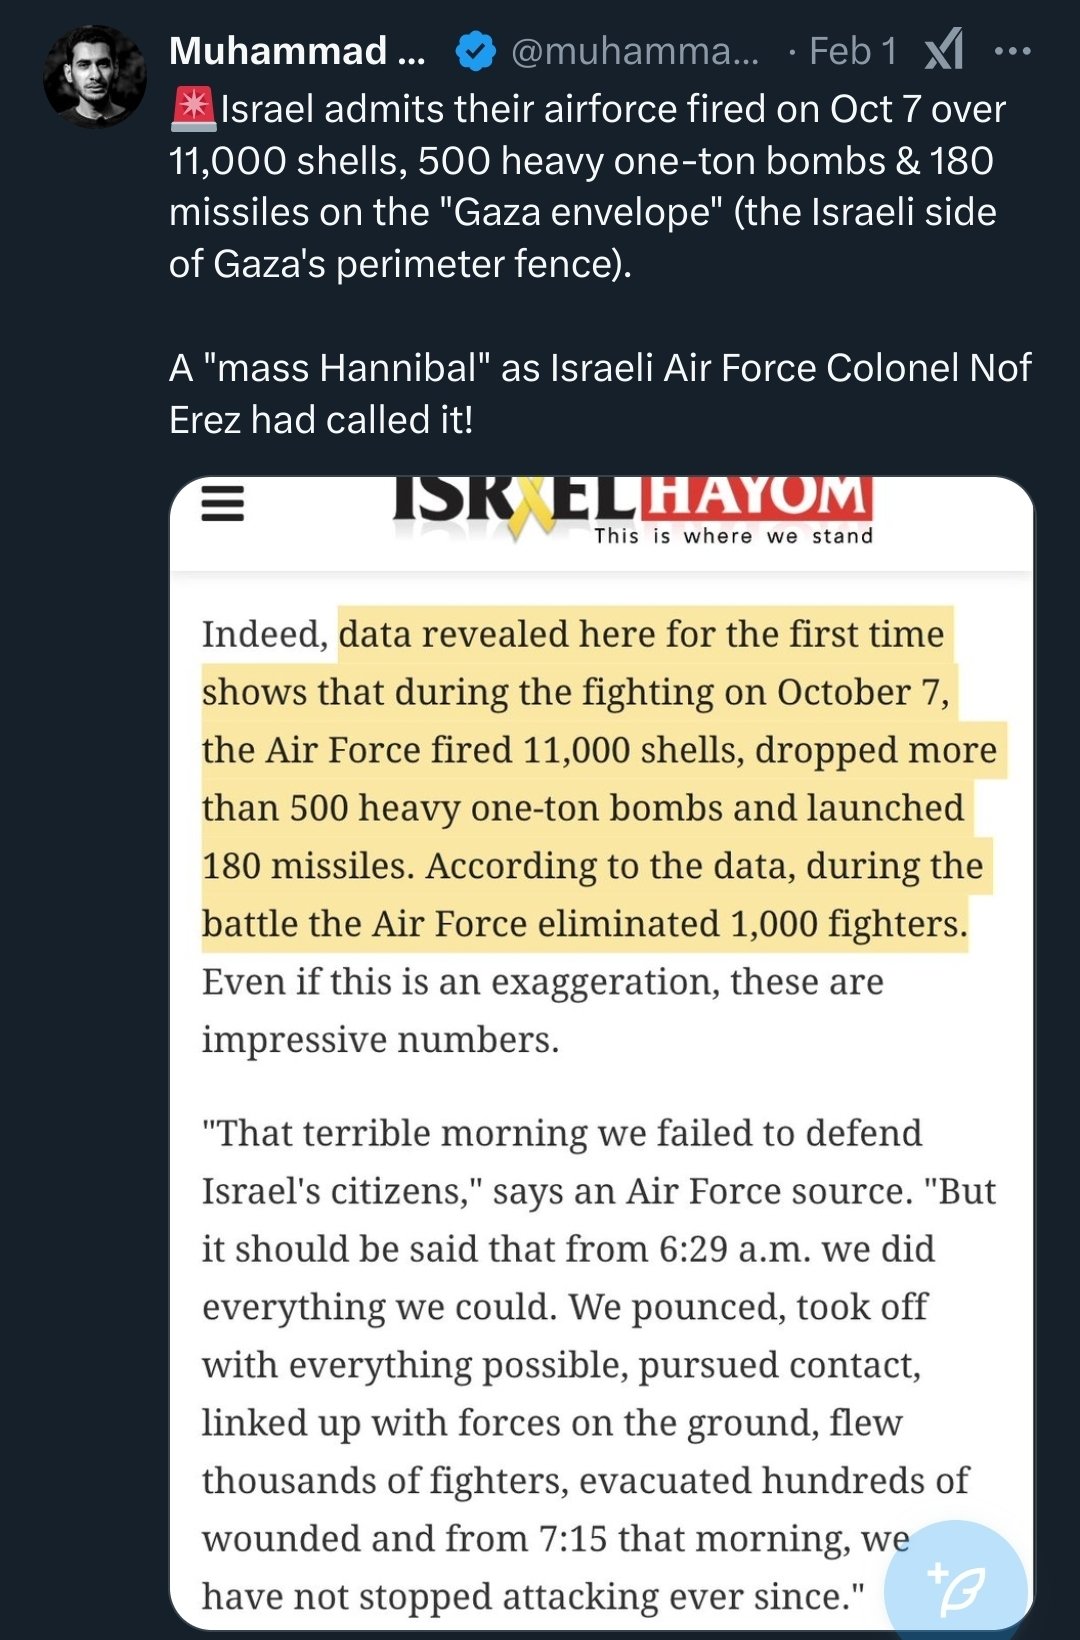Click the "6:29 a.m." text in the quote
Screen dimensions: 1080x1640
click(x=733, y=1249)
